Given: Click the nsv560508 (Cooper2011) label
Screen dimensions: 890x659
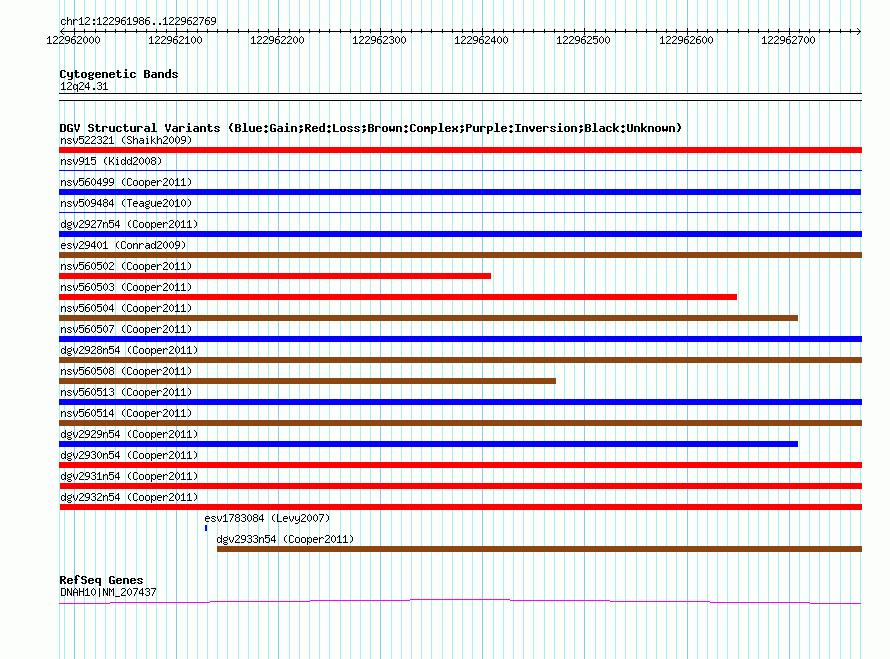Looking at the screenshot, I should (126, 371).
